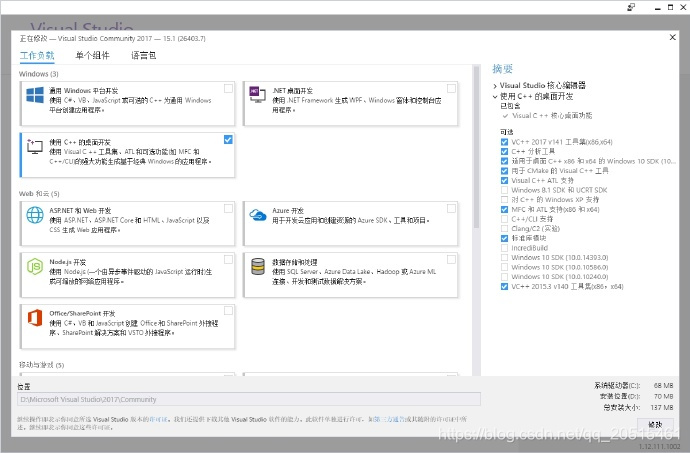The width and height of the screenshot is (690, 453).
Task: Uncheck Visual C++ ATL support
Action: point(504,180)
